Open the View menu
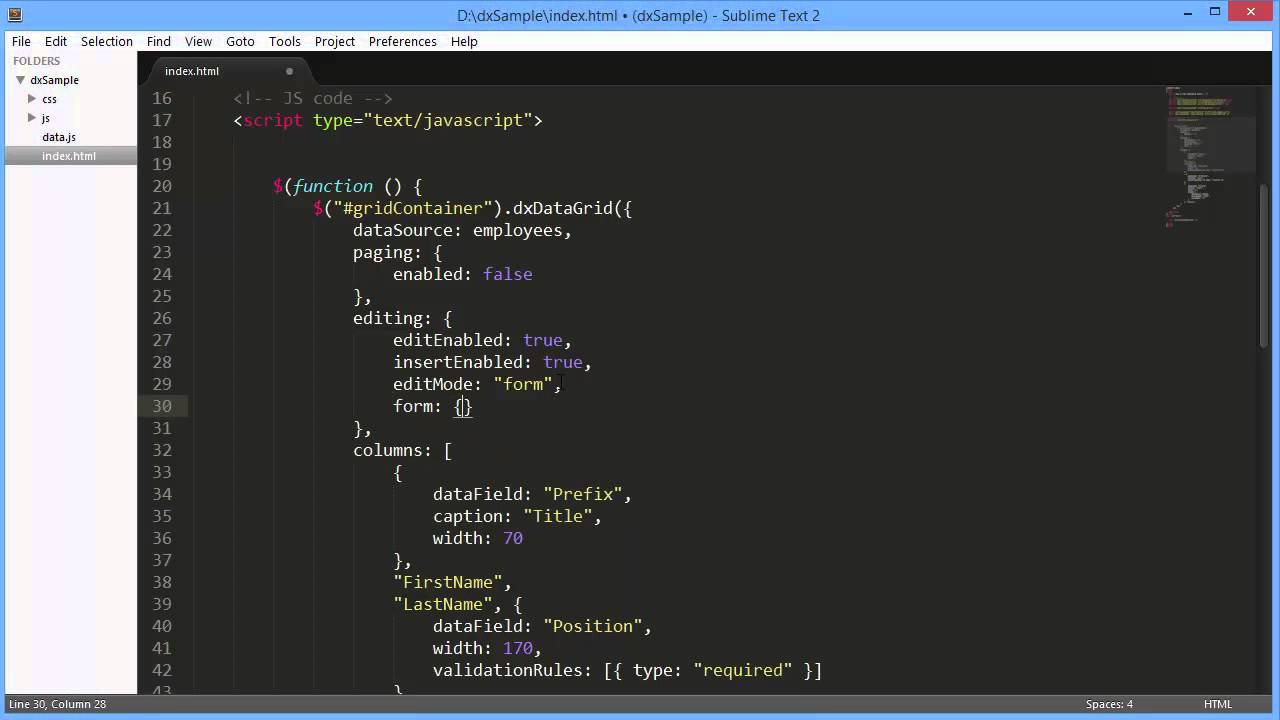 tap(198, 41)
